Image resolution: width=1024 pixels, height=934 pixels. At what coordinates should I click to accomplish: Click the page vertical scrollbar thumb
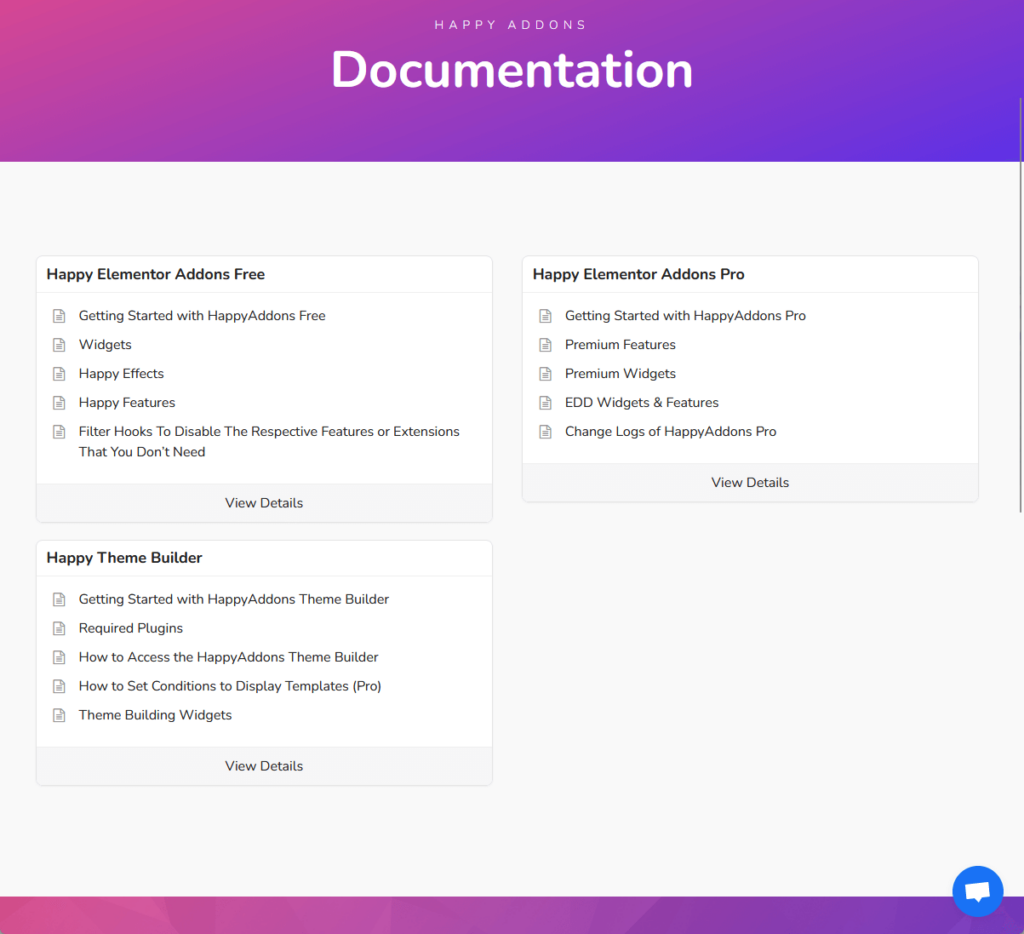coord(1021,305)
